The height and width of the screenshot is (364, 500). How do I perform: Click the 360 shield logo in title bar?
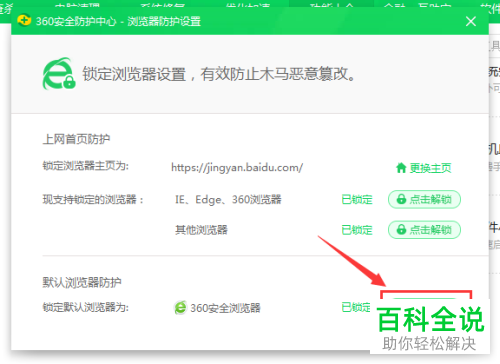click(x=24, y=21)
